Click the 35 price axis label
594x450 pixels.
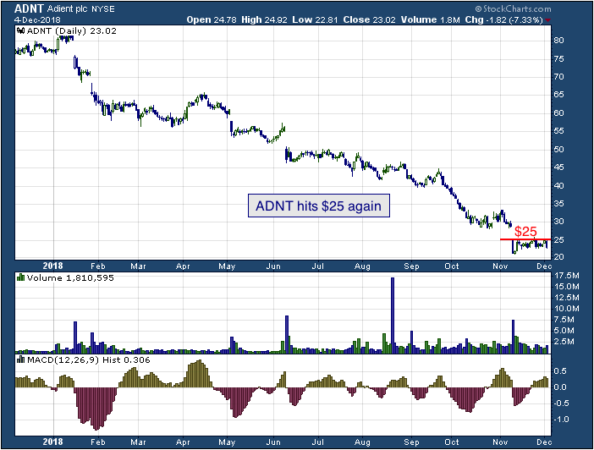pyautogui.click(x=559, y=204)
